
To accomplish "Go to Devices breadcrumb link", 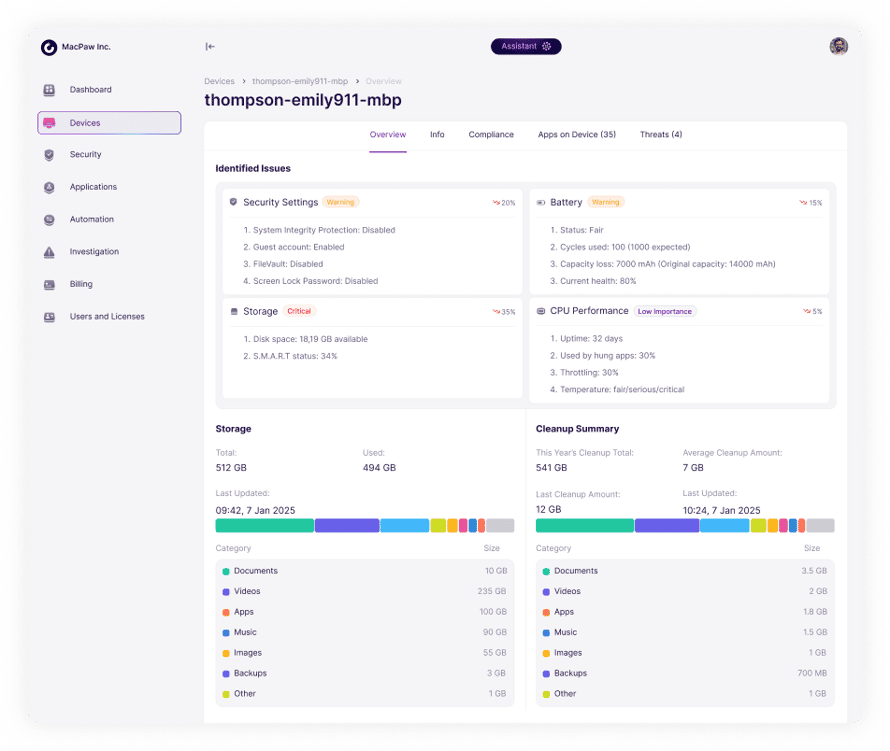I will click(x=219, y=81).
